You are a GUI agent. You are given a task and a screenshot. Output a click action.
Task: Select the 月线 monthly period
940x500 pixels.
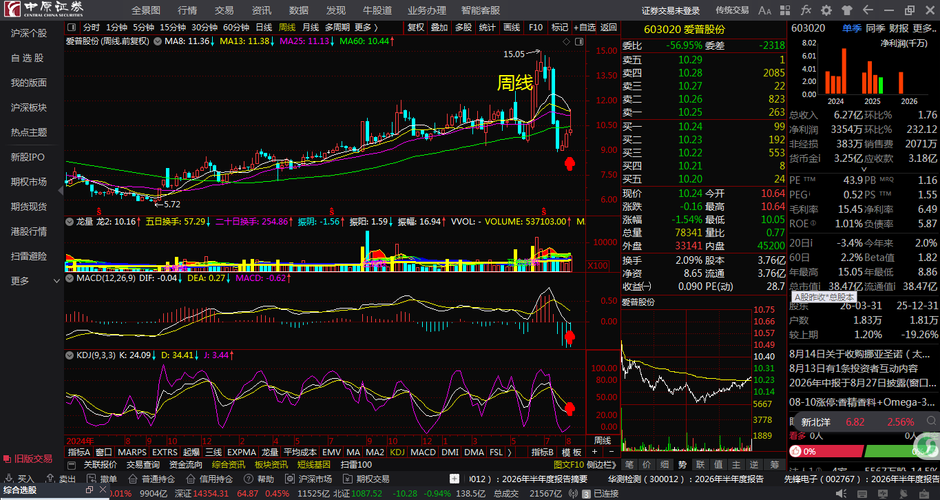pyautogui.click(x=310, y=28)
